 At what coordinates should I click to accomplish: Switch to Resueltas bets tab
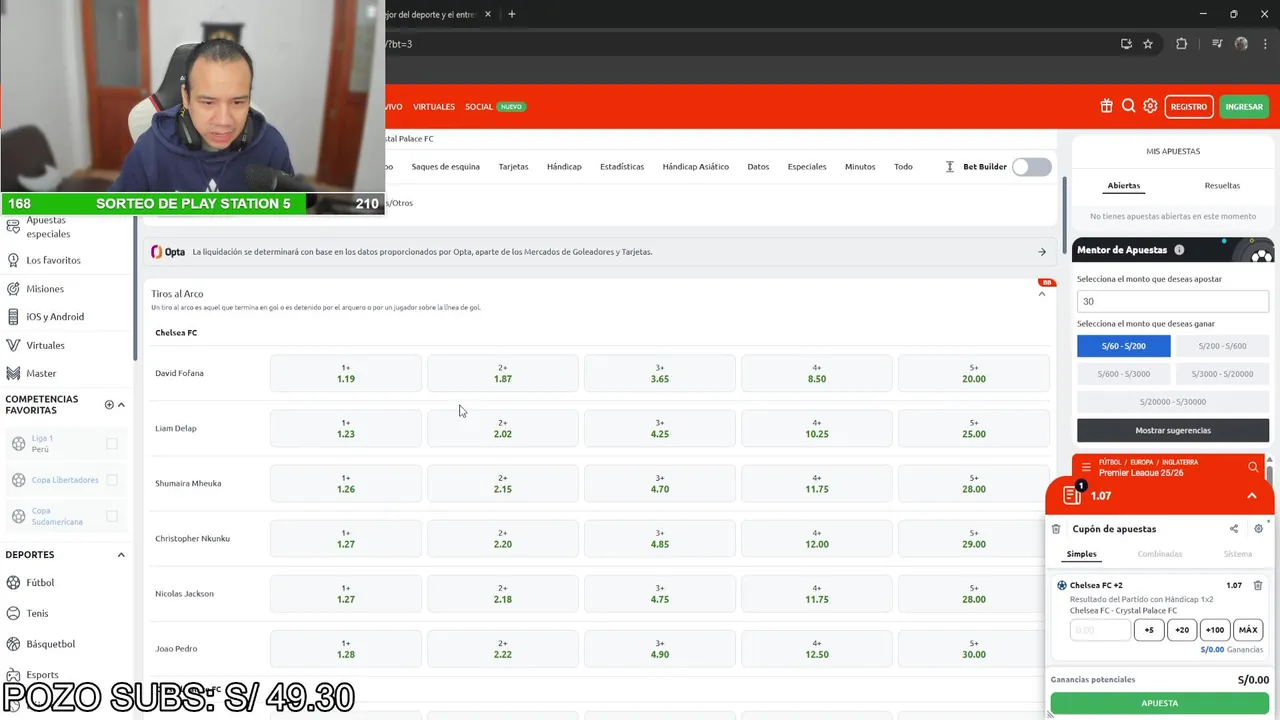[x=1222, y=185]
